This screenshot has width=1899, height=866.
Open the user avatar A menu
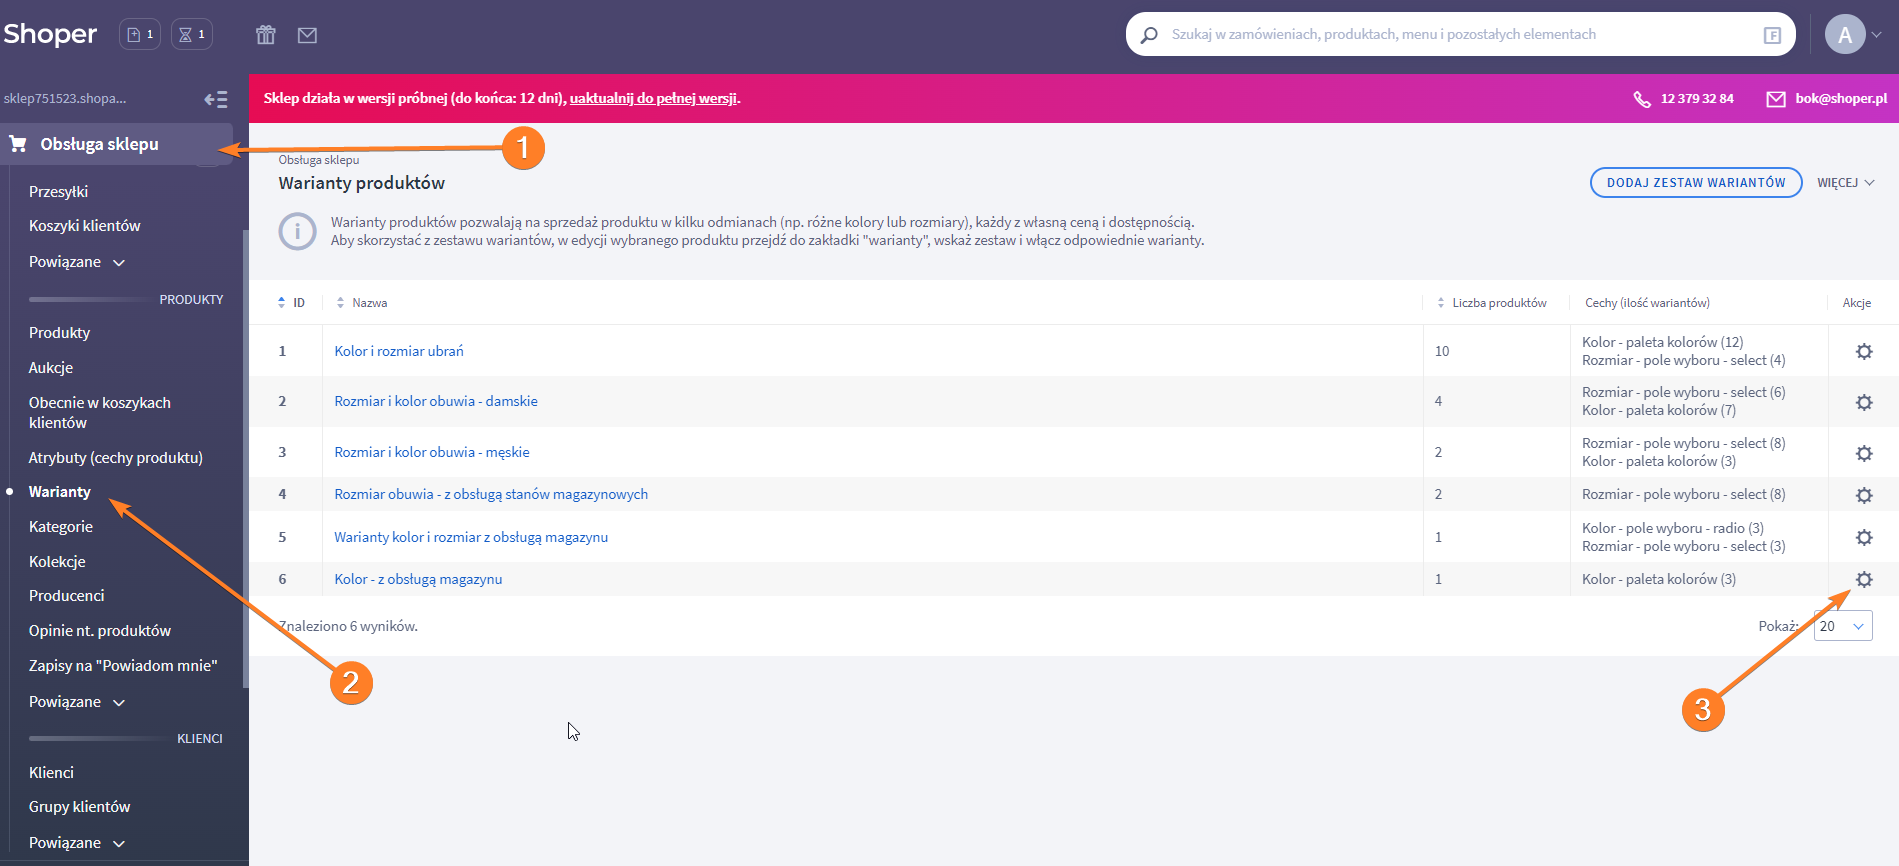click(1845, 35)
